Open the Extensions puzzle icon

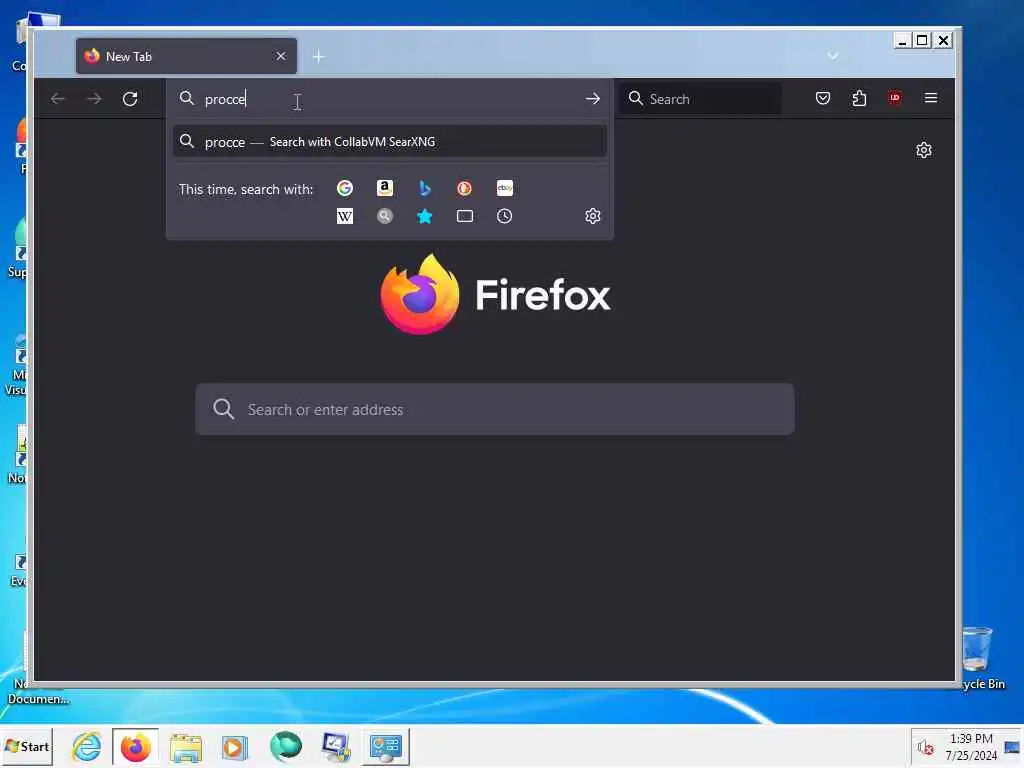859,98
